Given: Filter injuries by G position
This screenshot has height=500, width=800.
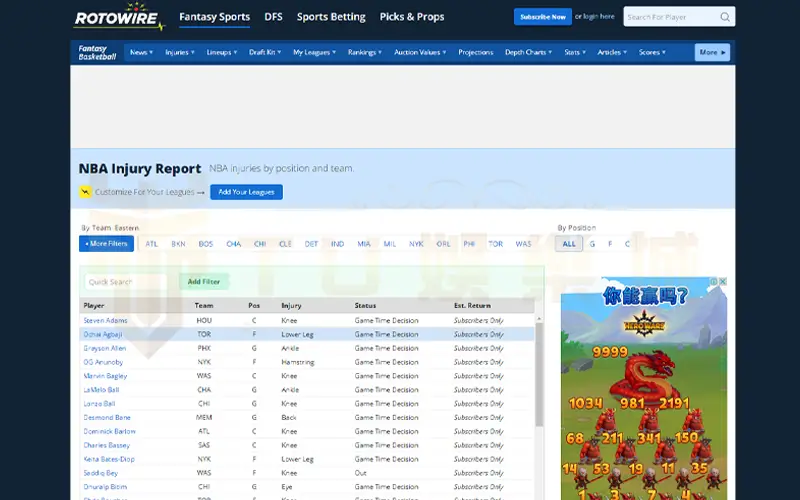Looking at the screenshot, I should pyautogui.click(x=592, y=243).
